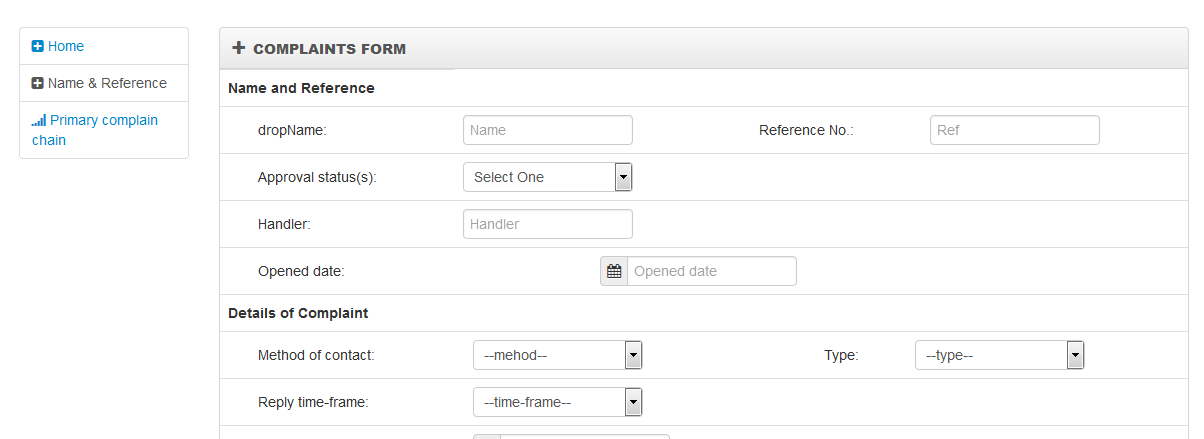The image size is (1204, 439).
Task: Click the Name and Reference section heading
Action: 301,88
